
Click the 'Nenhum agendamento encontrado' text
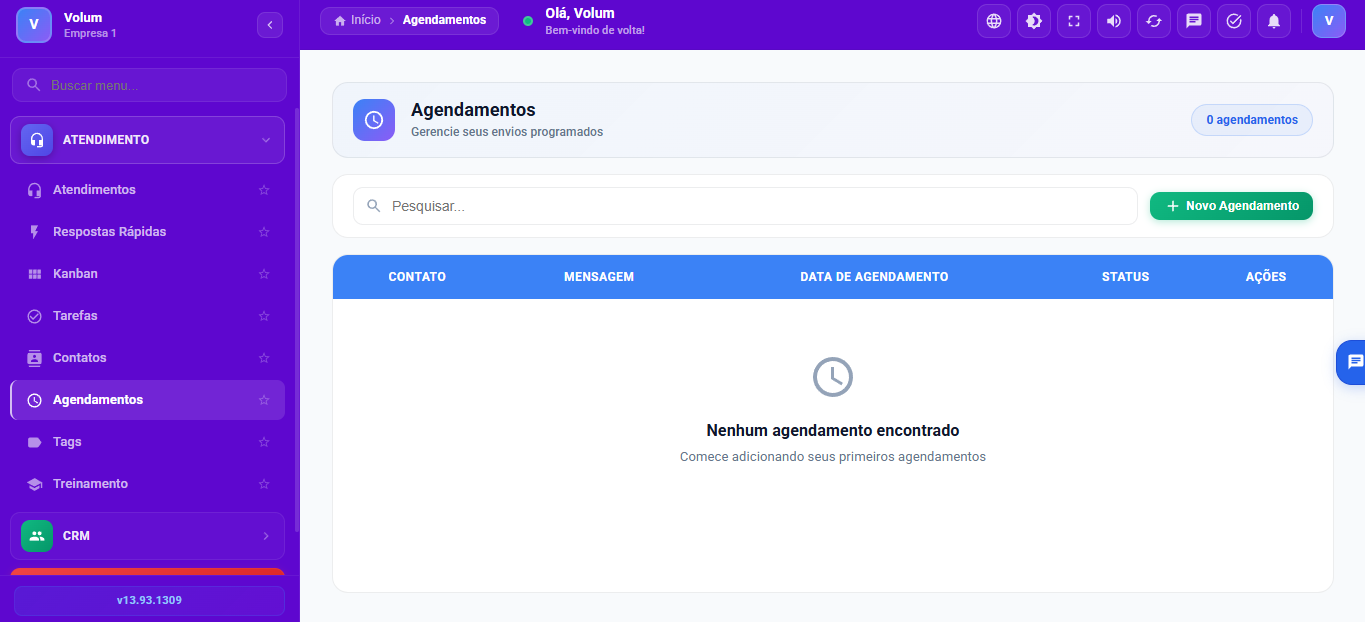tap(833, 431)
